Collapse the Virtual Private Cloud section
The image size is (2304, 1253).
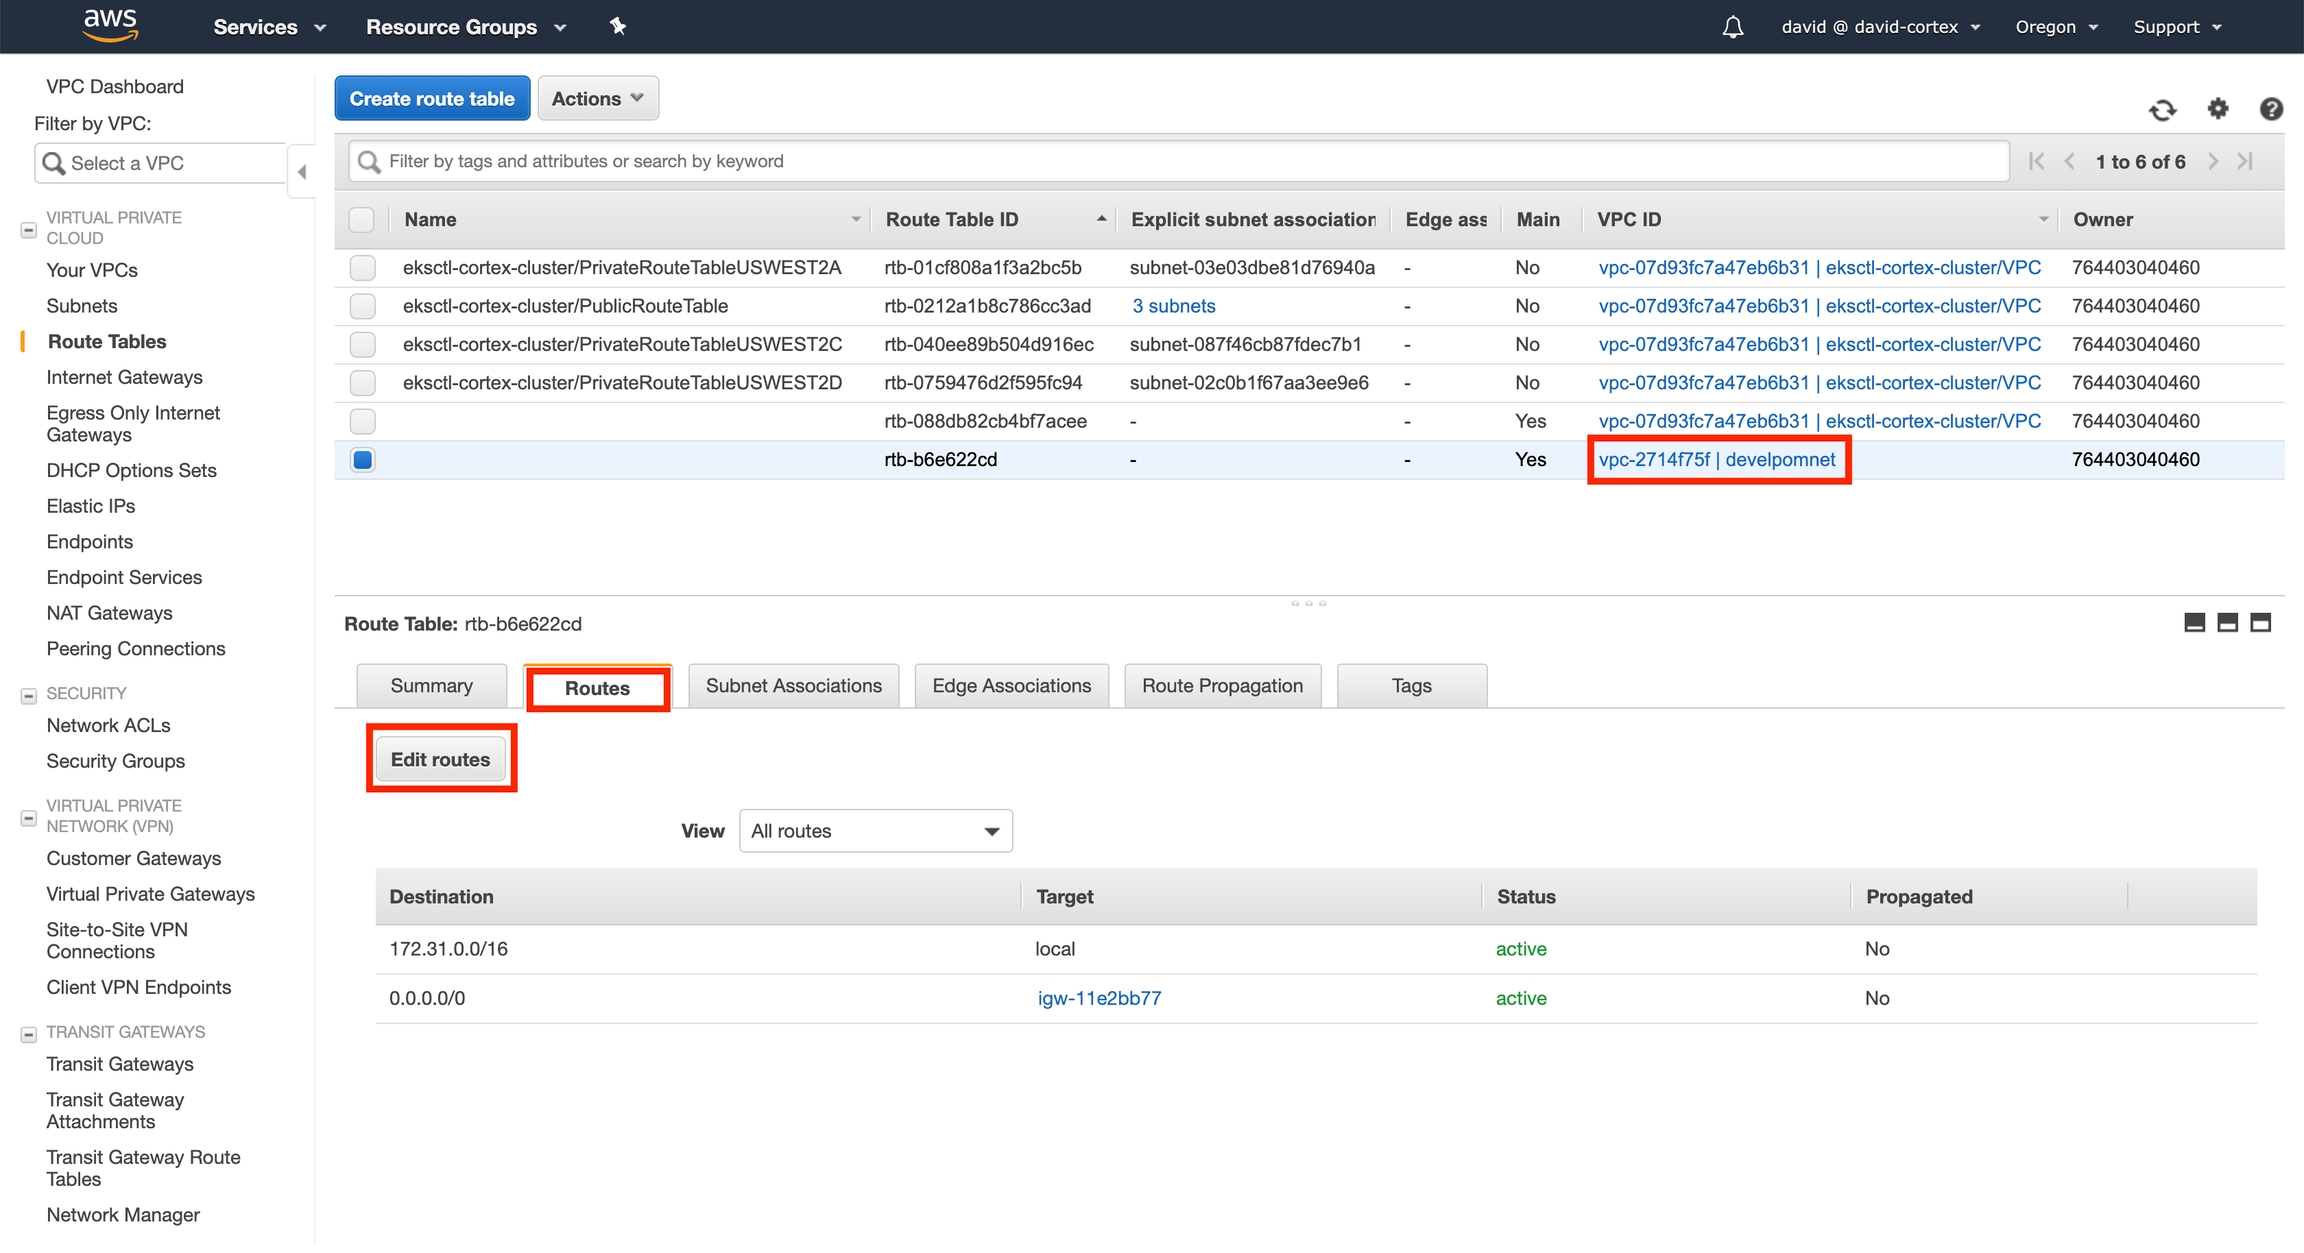[29, 229]
